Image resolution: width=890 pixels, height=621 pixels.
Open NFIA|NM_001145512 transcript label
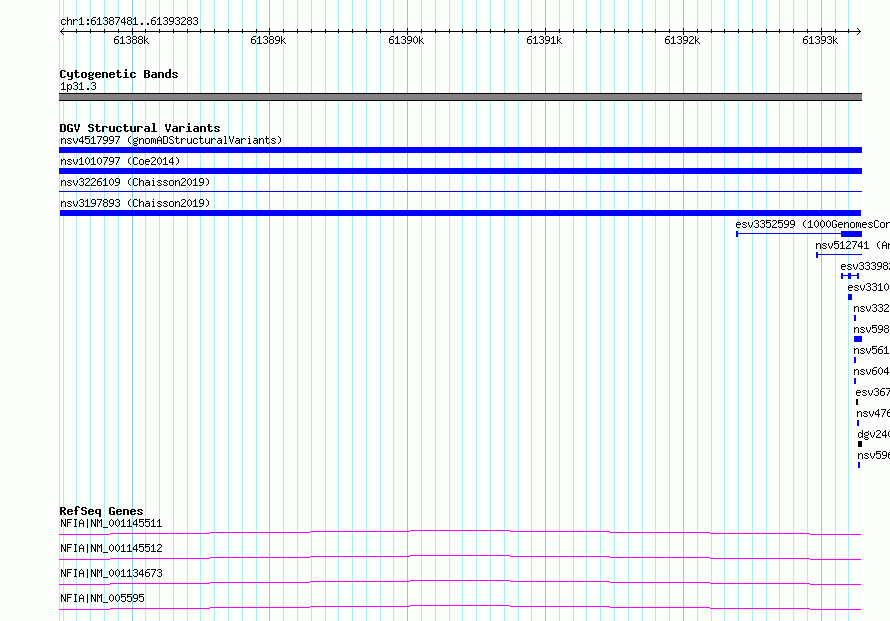click(x=111, y=548)
